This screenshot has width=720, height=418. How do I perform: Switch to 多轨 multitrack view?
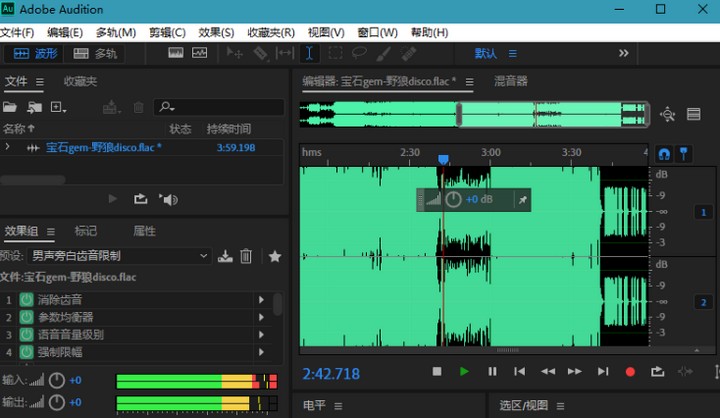tap(97, 53)
